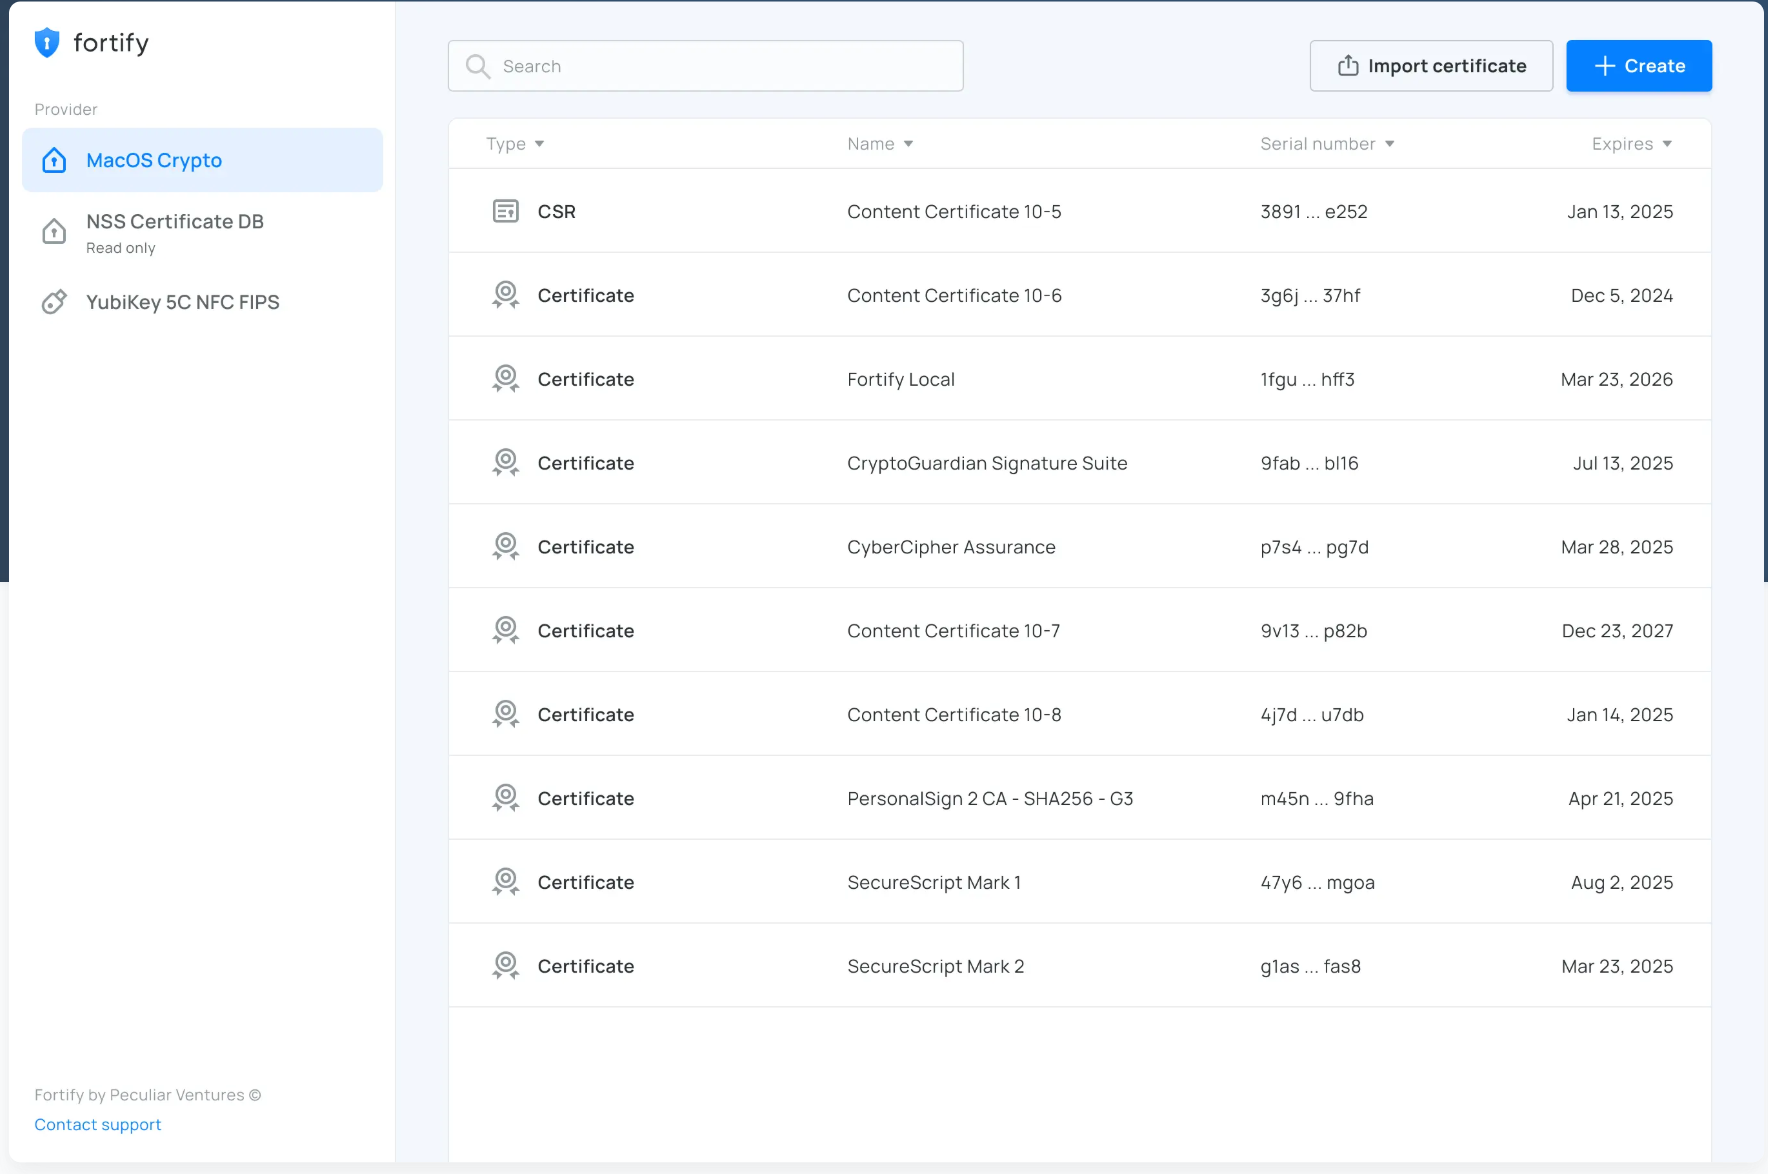Click expiry date Jul 13, 2025

click(1623, 464)
